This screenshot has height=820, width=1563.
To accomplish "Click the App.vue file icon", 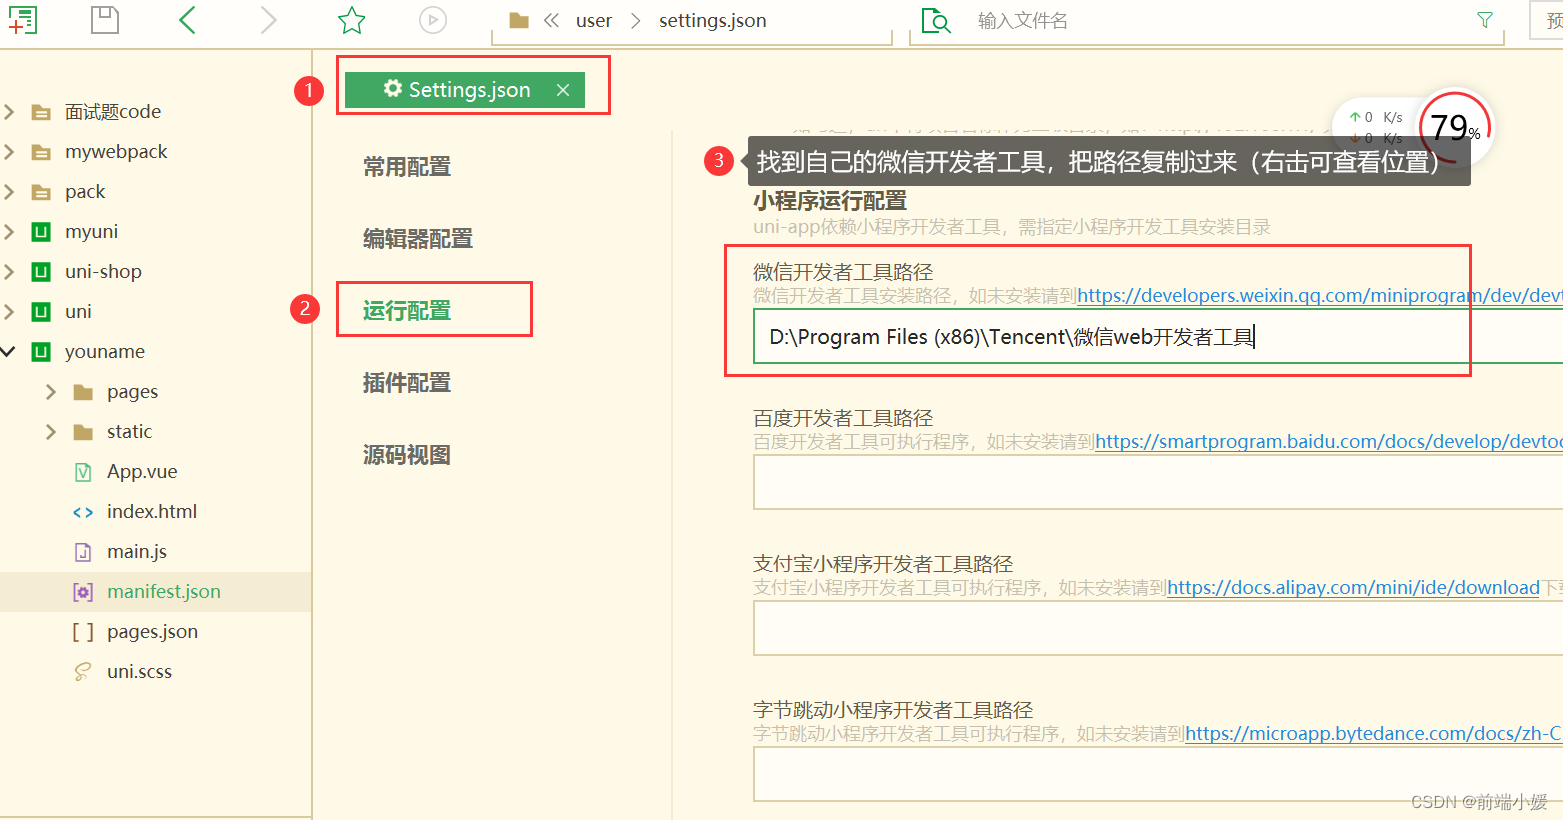I will (83, 472).
